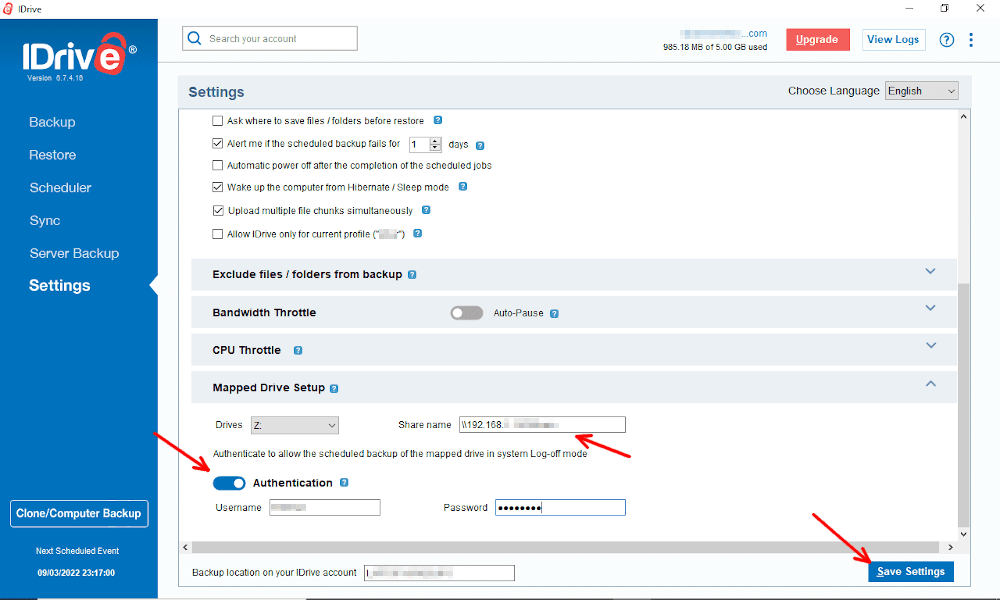Click the days number field showing 1
1000x600 pixels.
point(419,144)
